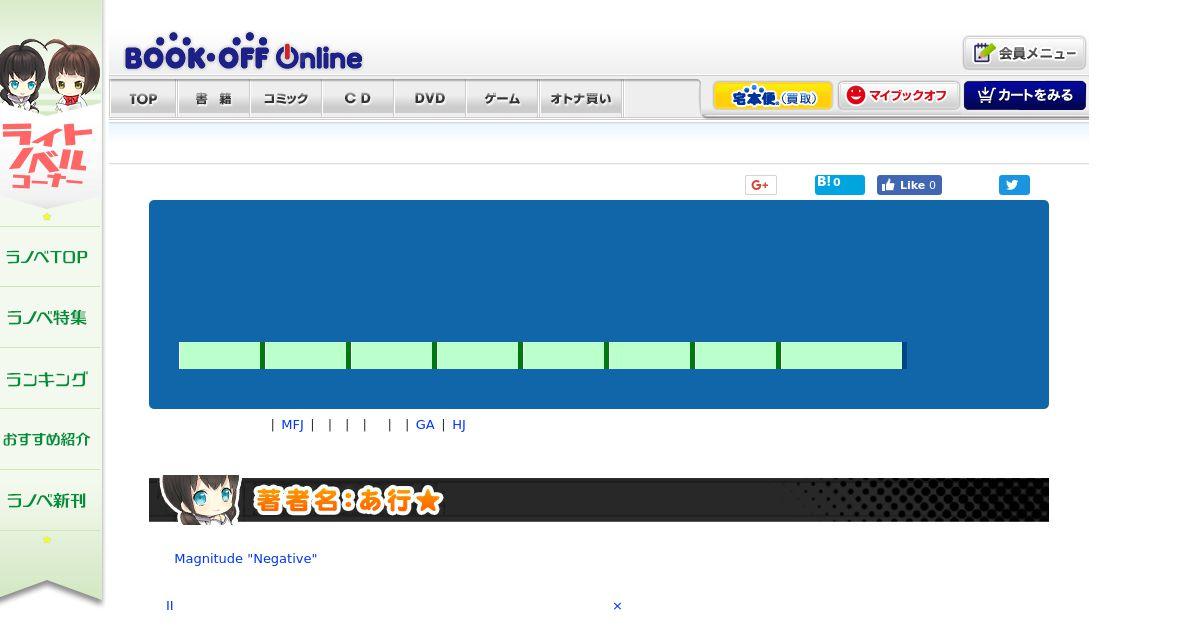Open the CD tab

pyautogui.click(x=358, y=99)
